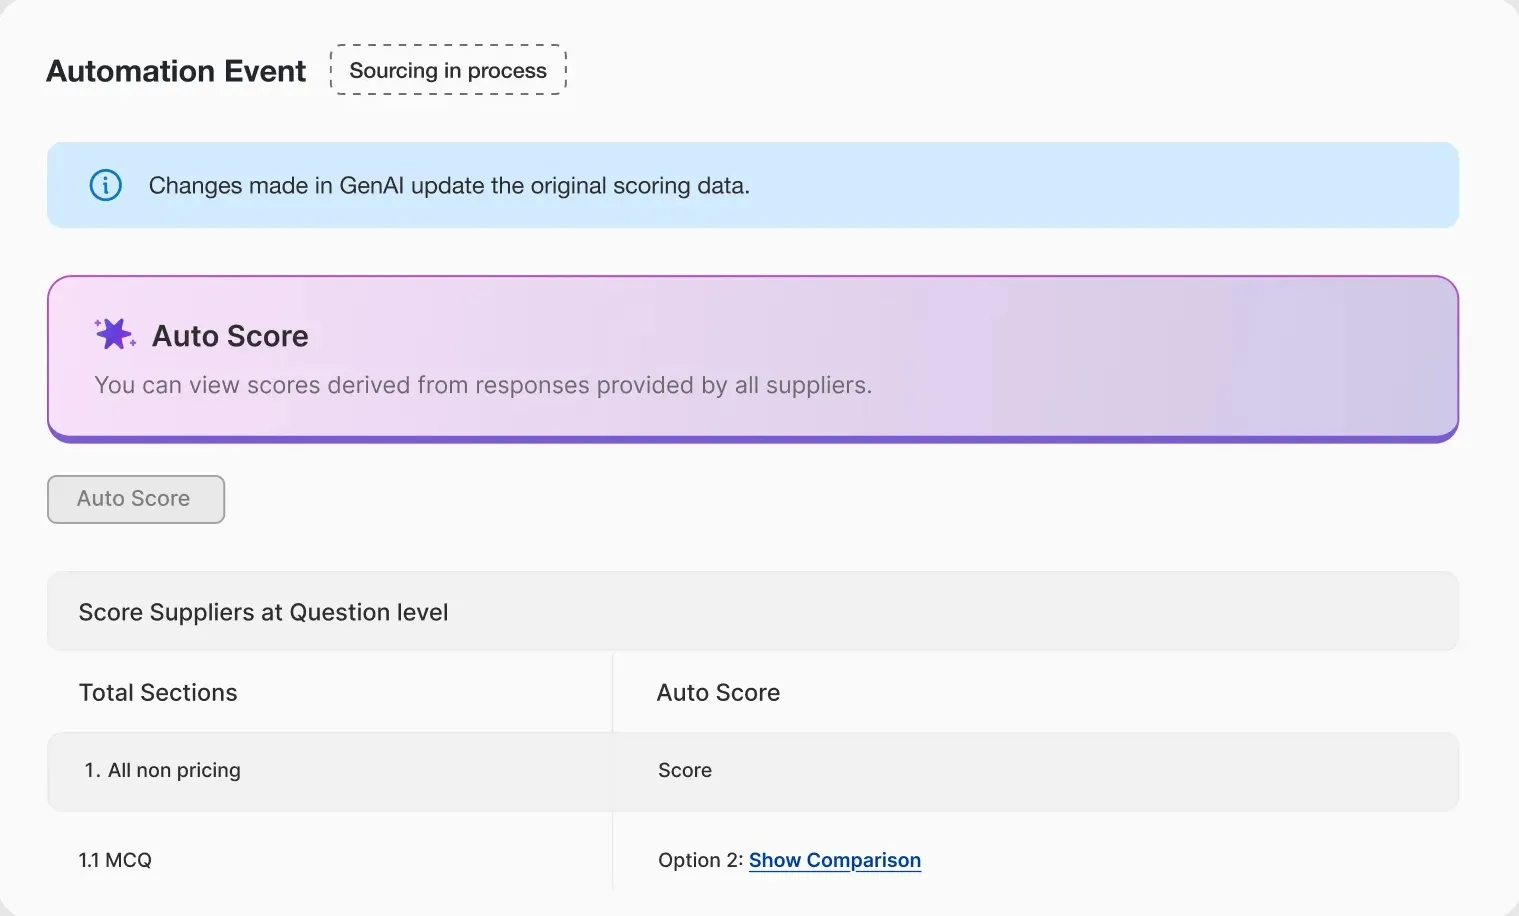Click empty area of the blue info banner
1519x916 pixels.
click(x=1100, y=185)
